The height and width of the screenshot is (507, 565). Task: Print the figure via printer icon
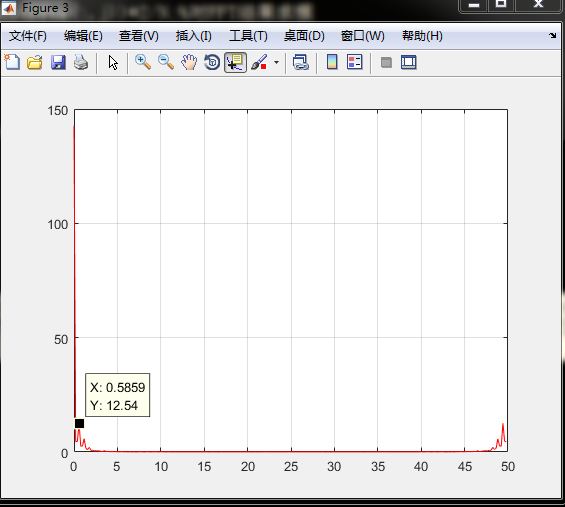(81, 62)
